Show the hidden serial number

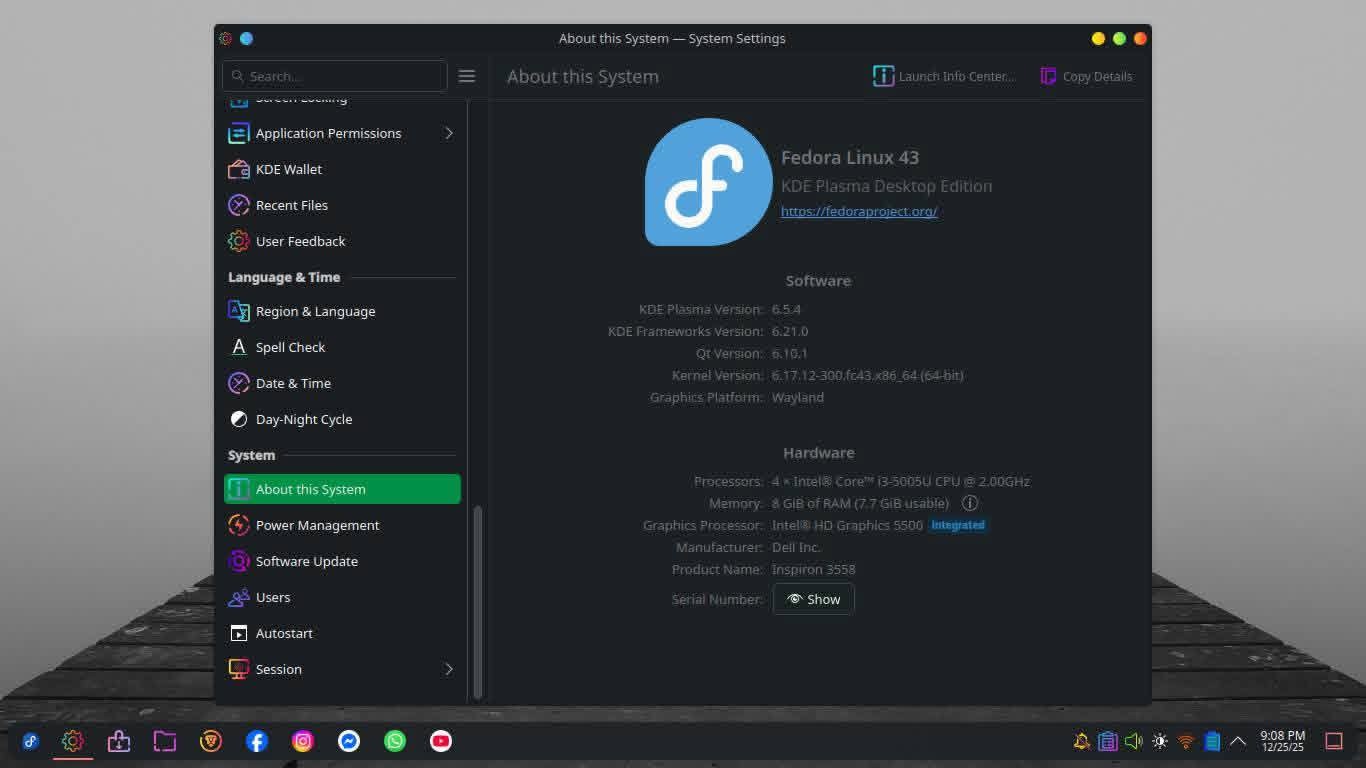(x=814, y=599)
